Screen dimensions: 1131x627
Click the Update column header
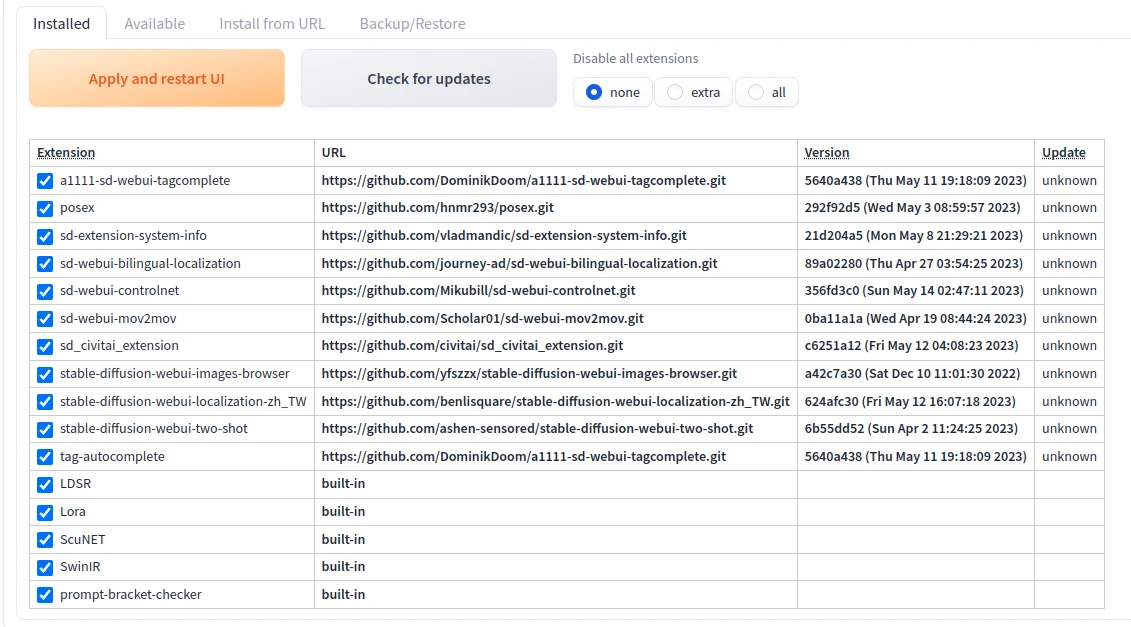(1063, 153)
